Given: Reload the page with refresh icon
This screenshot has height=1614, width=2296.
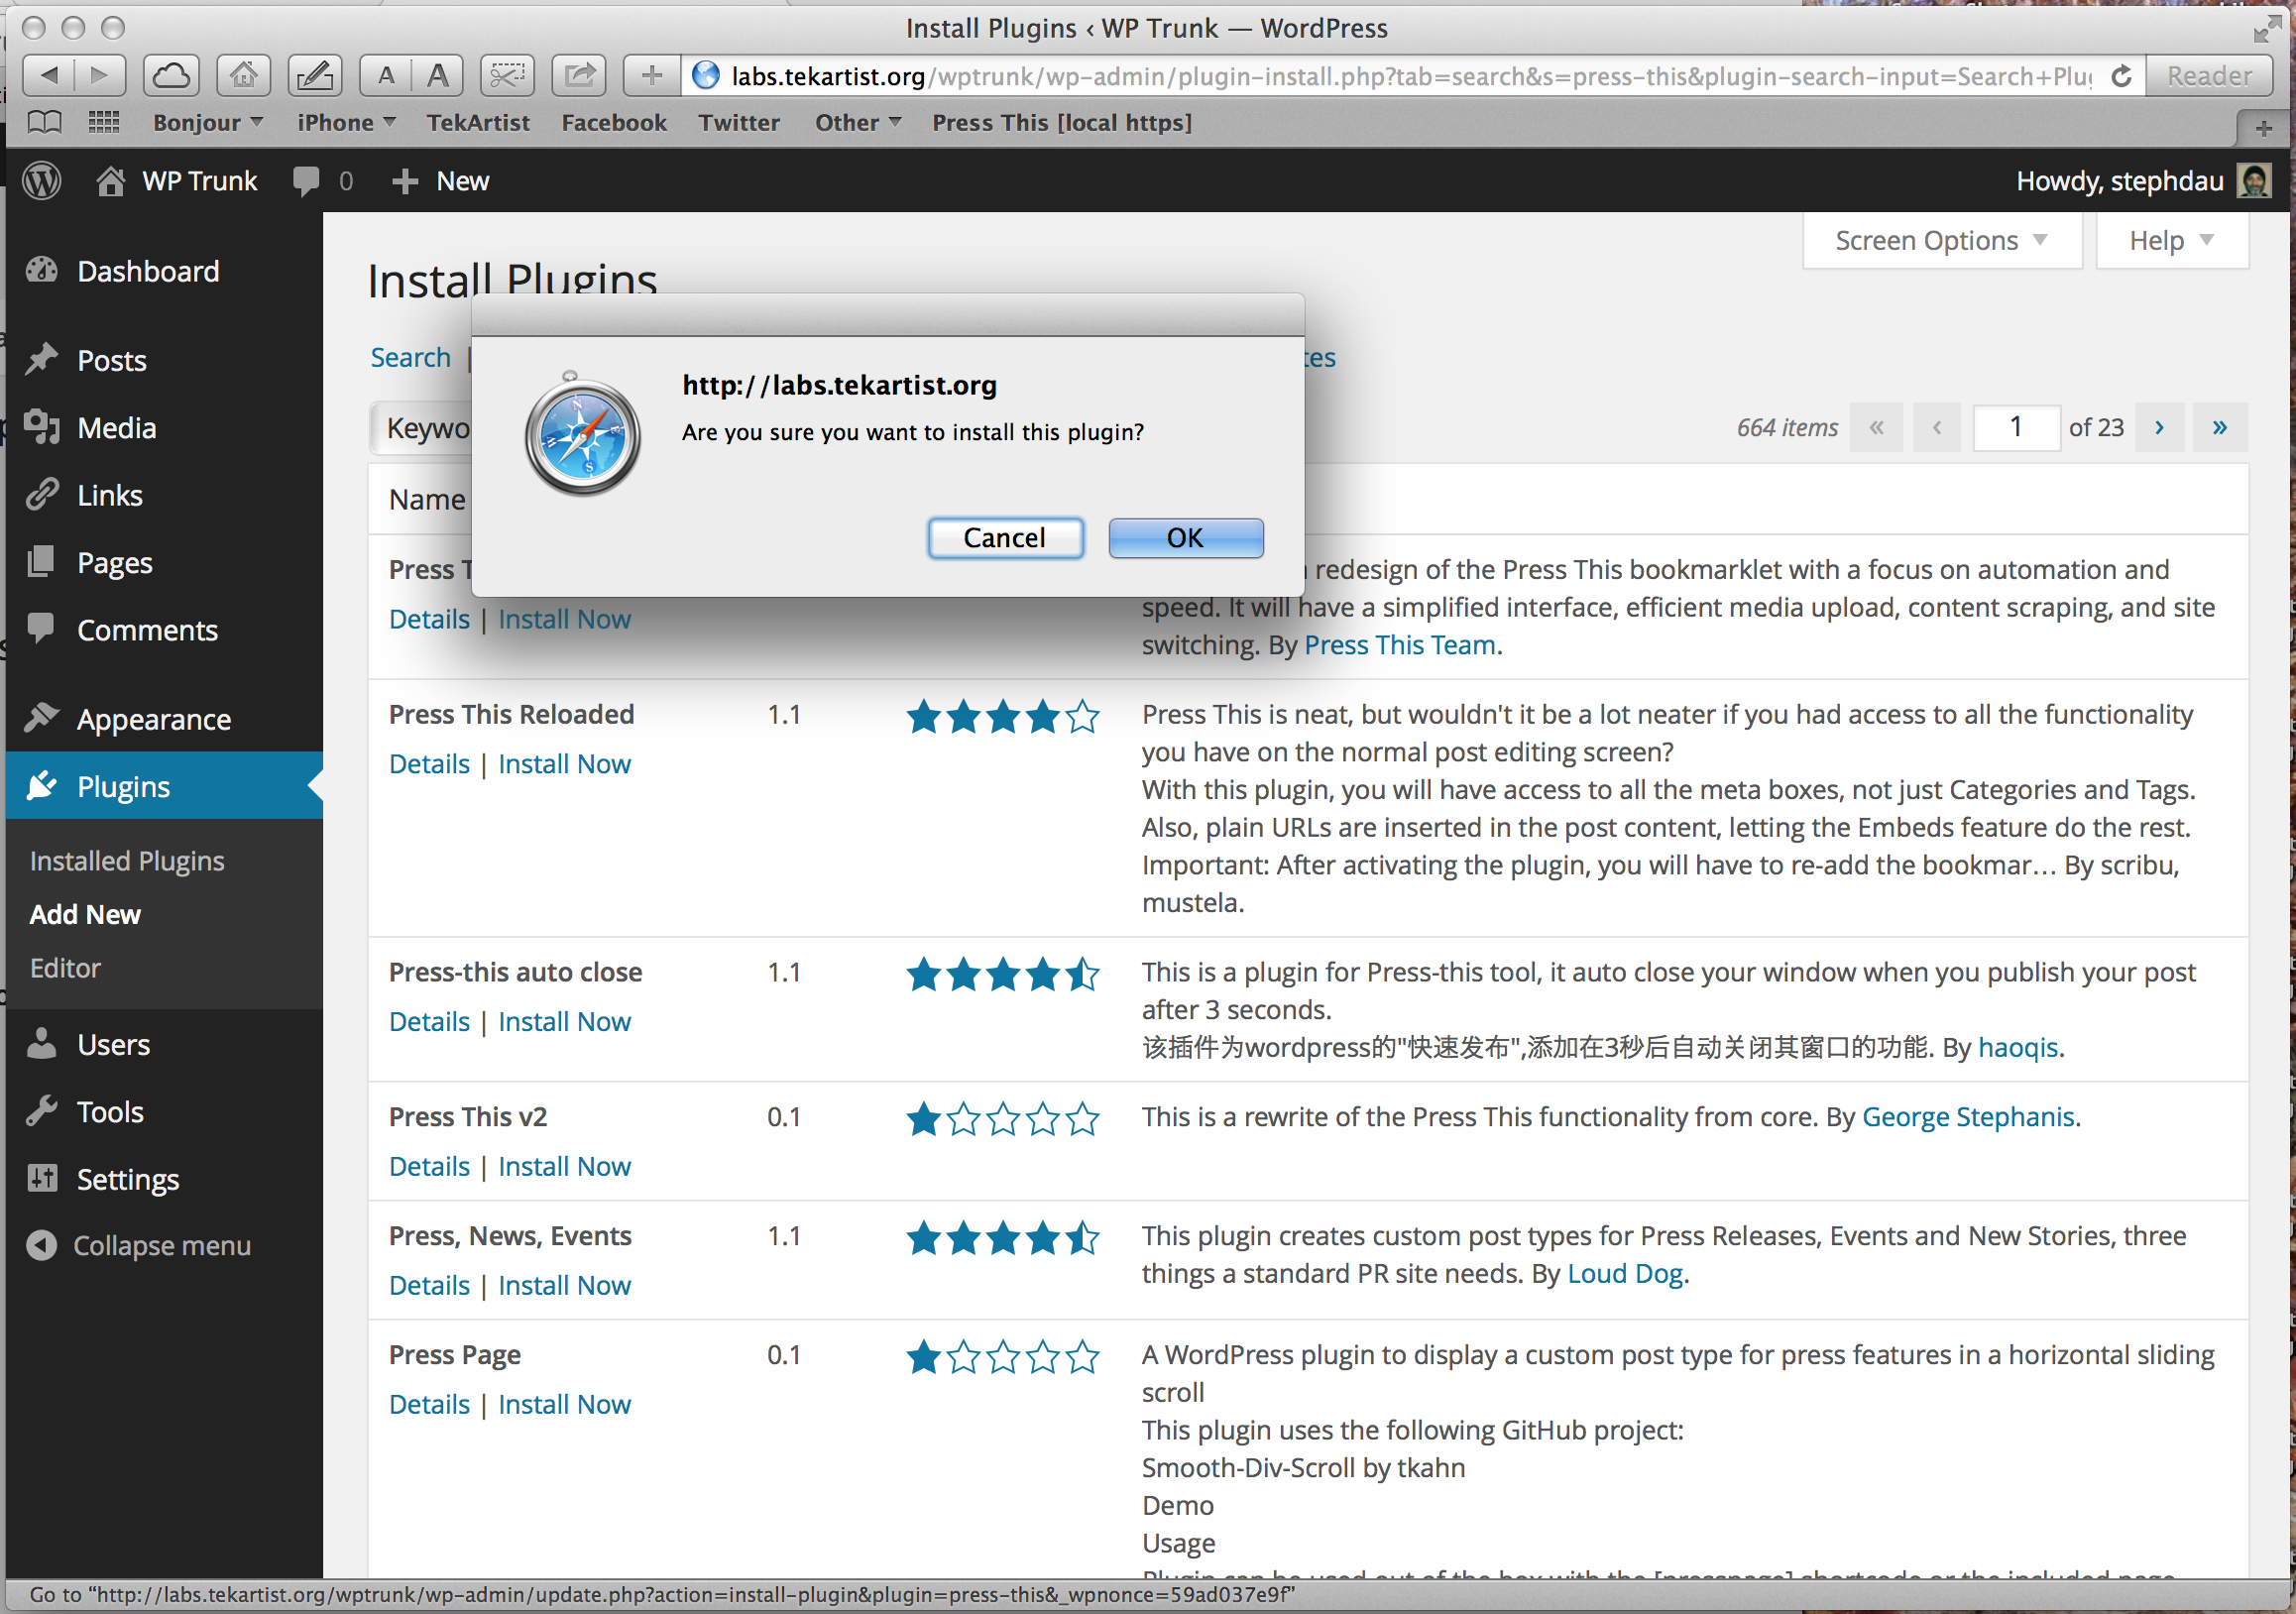Looking at the screenshot, I should tap(2121, 76).
